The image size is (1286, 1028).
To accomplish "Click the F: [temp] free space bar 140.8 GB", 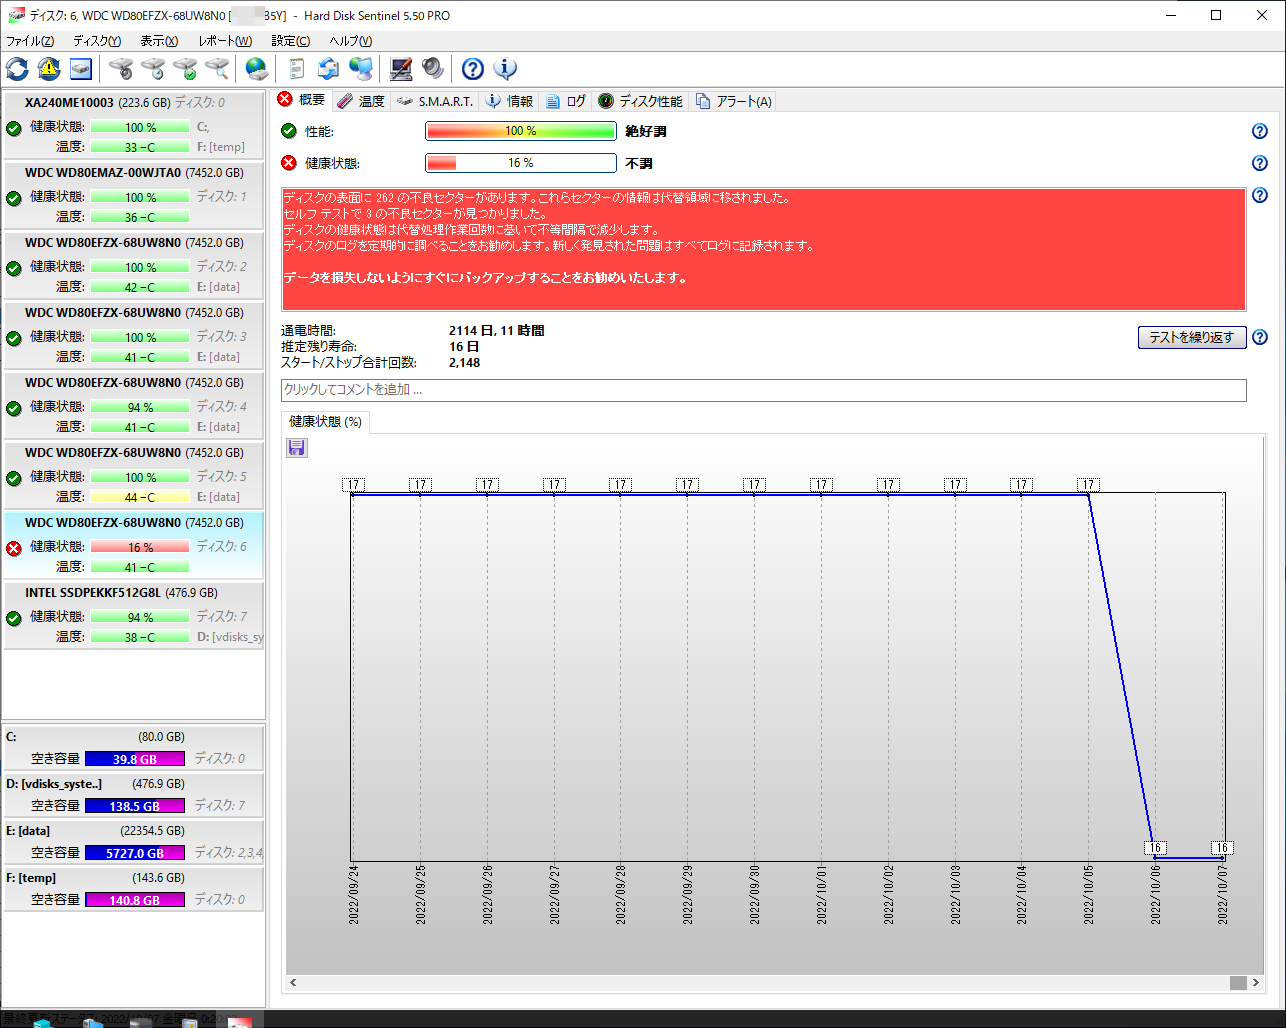I will pyautogui.click(x=135, y=900).
